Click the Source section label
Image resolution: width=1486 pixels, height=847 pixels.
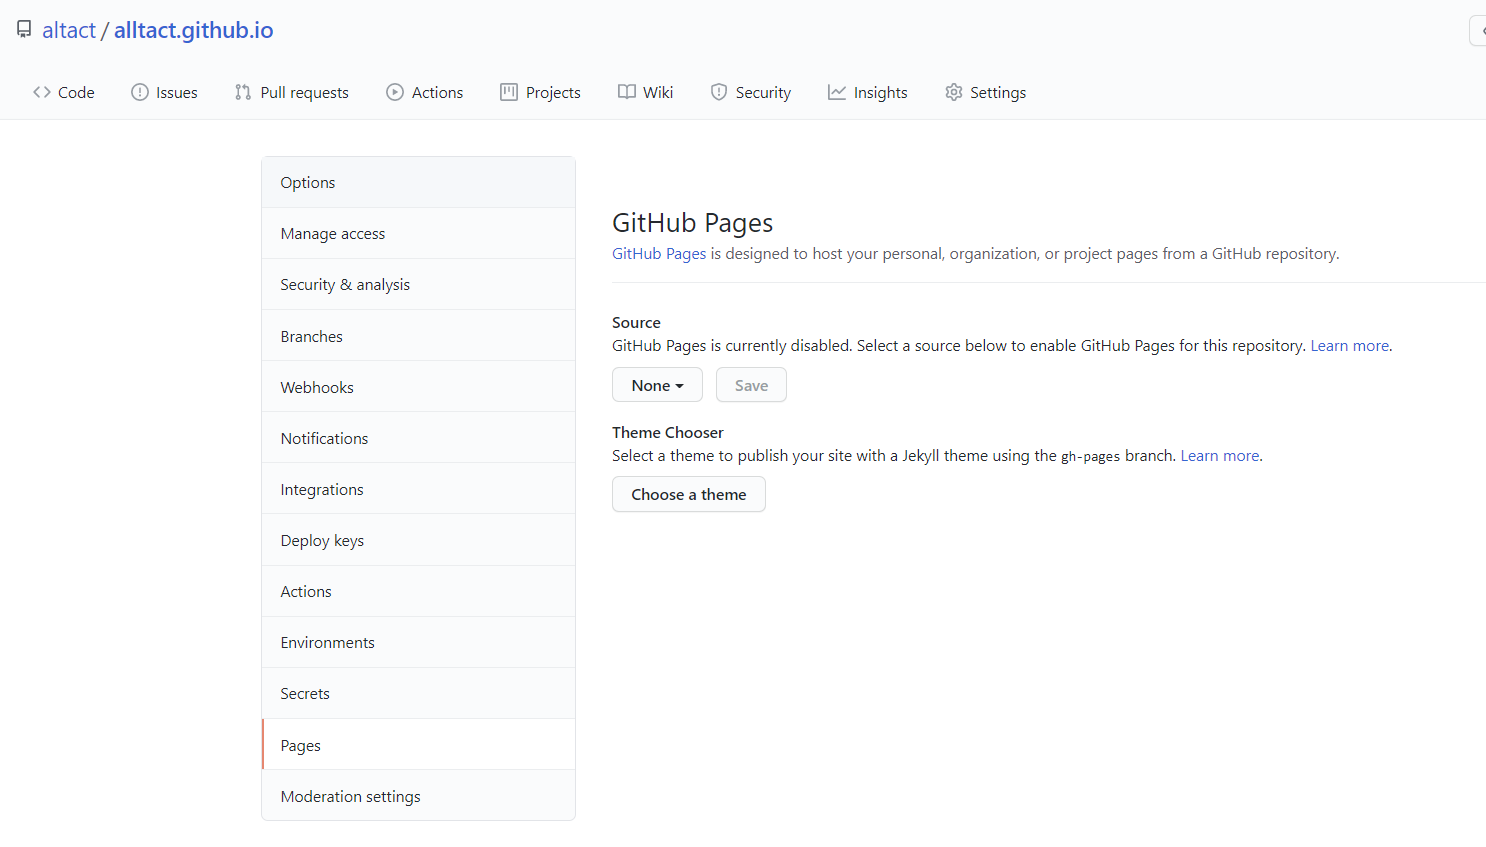[x=636, y=322]
